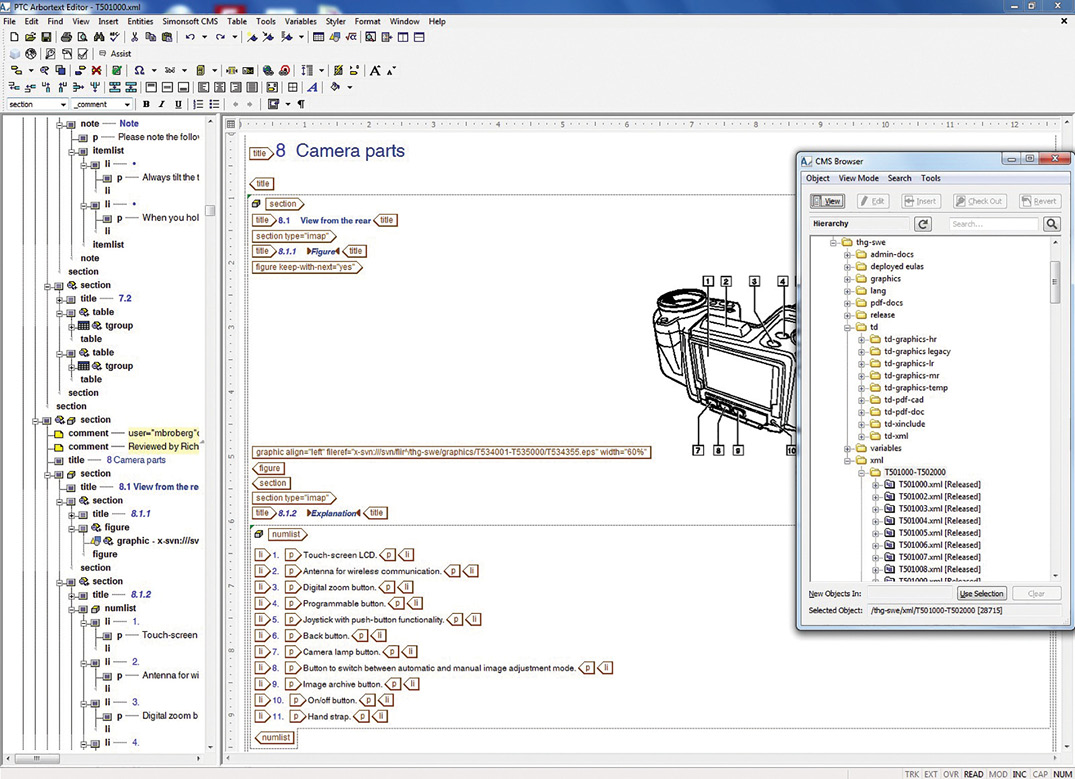Image resolution: width=1075 pixels, height=779 pixels.
Task: Open the Object menu in CMS Browser
Action: [817, 178]
